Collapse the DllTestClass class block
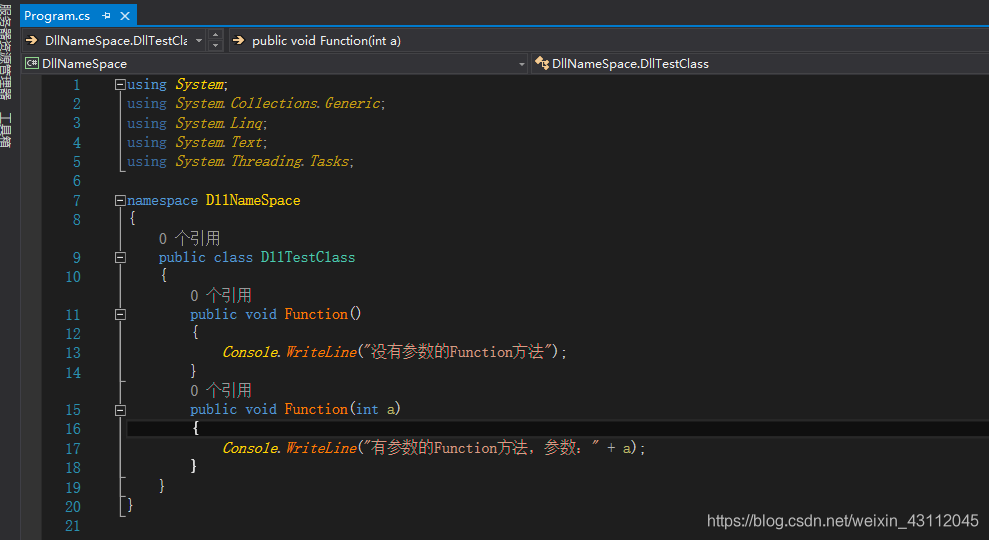Image resolution: width=989 pixels, height=540 pixels. coord(120,257)
